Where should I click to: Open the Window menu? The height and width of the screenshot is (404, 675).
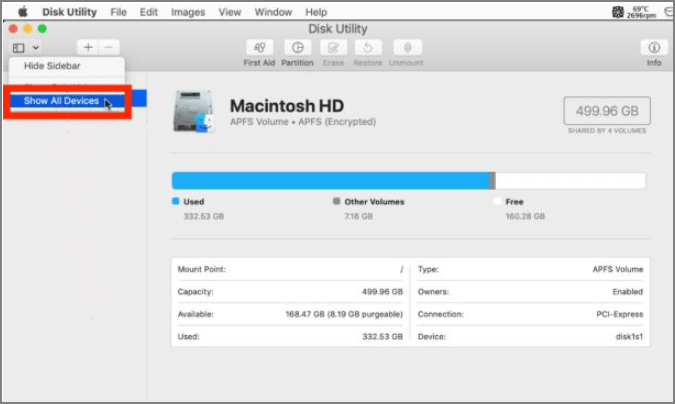tap(273, 12)
